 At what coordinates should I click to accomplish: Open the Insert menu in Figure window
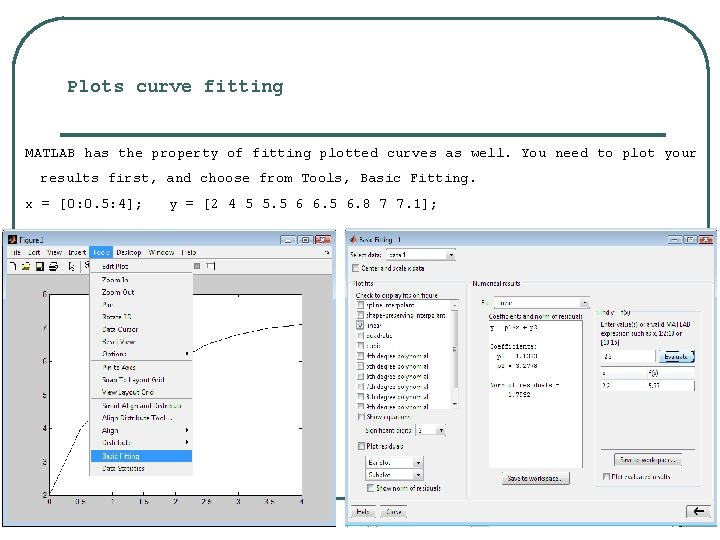coord(77,252)
